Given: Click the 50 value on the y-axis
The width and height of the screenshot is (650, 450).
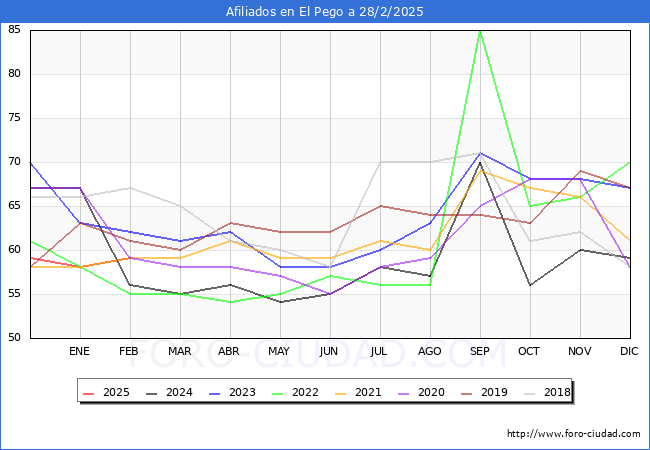Looking at the screenshot, I should [x=14, y=337].
